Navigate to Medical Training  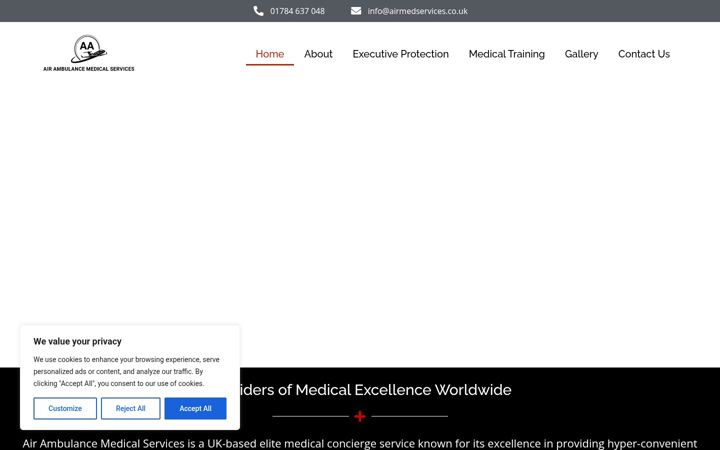pos(506,54)
